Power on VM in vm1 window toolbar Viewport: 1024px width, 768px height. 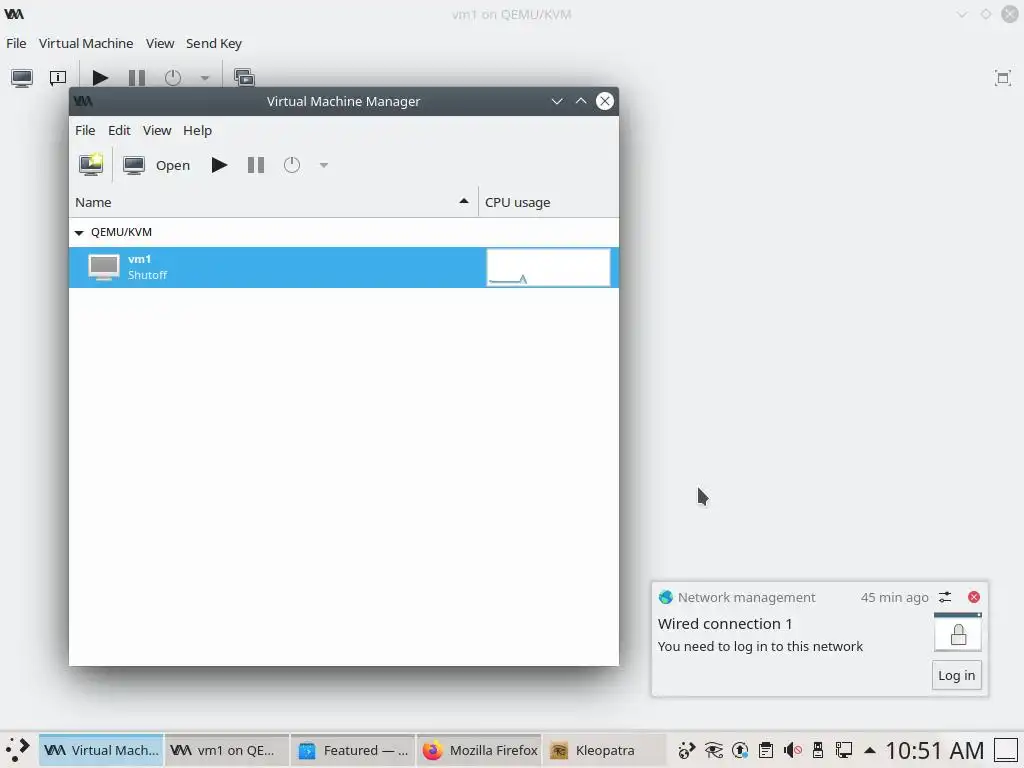tap(100, 78)
